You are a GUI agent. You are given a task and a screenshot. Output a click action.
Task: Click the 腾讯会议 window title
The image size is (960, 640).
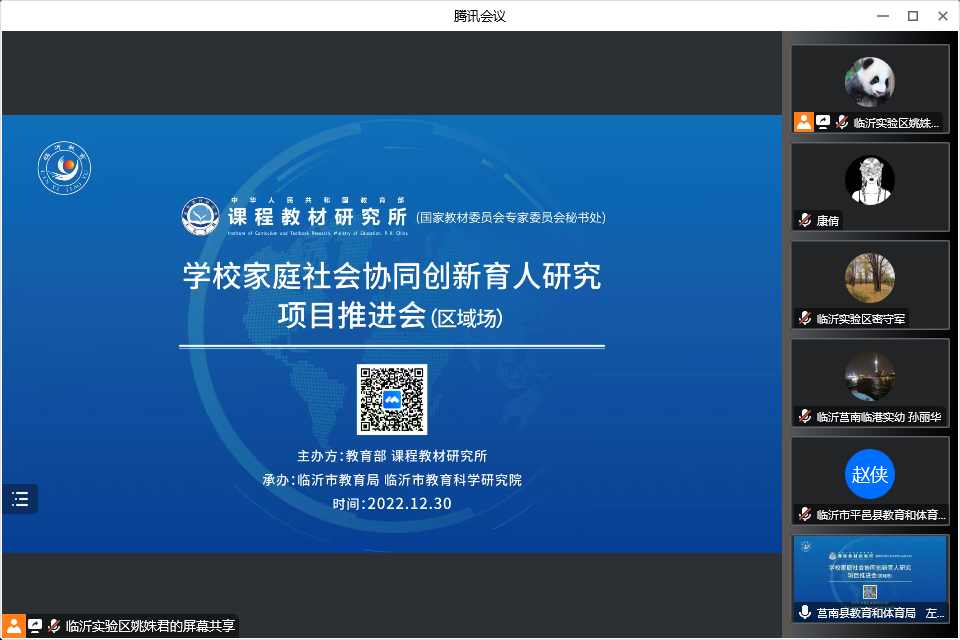pos(479,16)
